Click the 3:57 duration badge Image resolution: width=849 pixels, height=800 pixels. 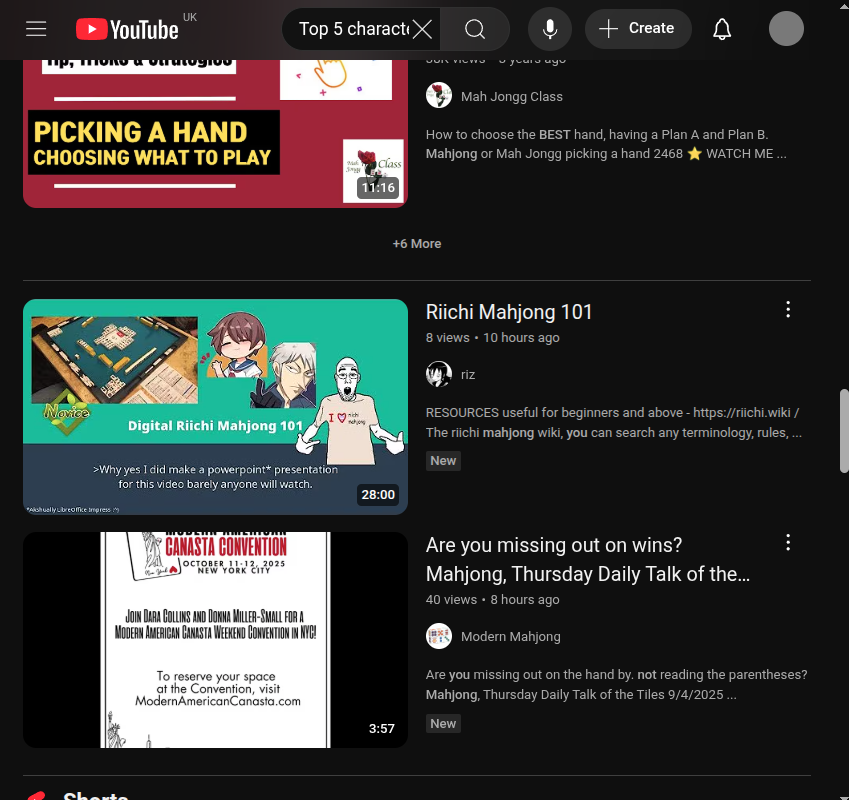click(x=382, y=729)
